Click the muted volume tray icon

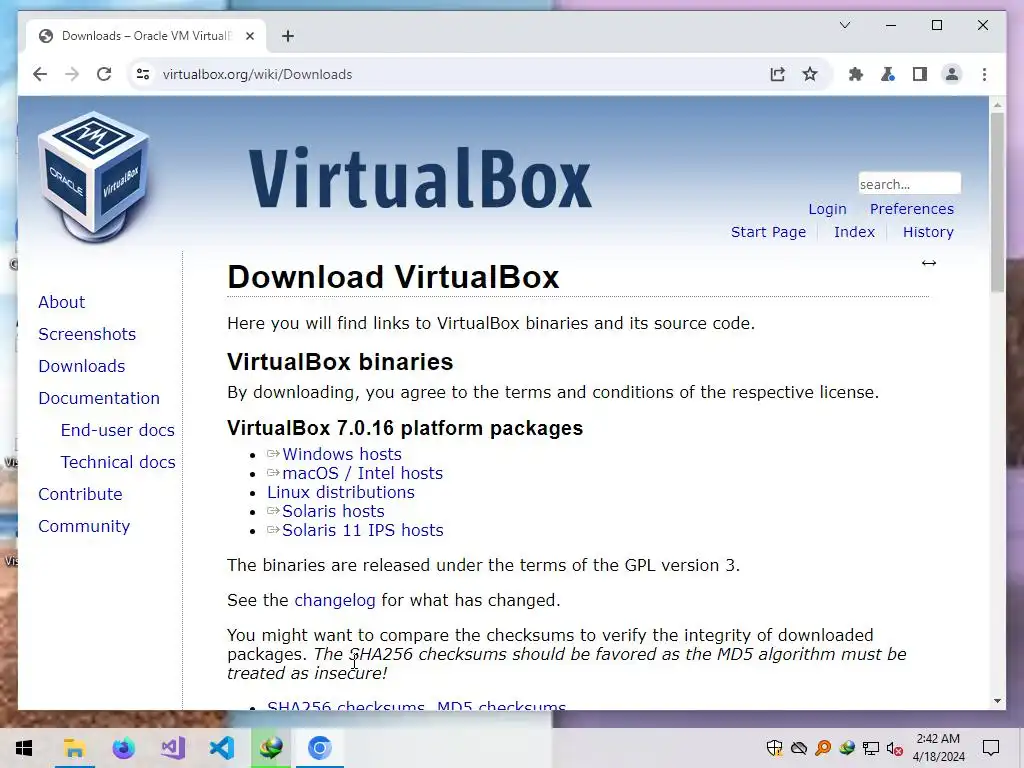(895, 748)
